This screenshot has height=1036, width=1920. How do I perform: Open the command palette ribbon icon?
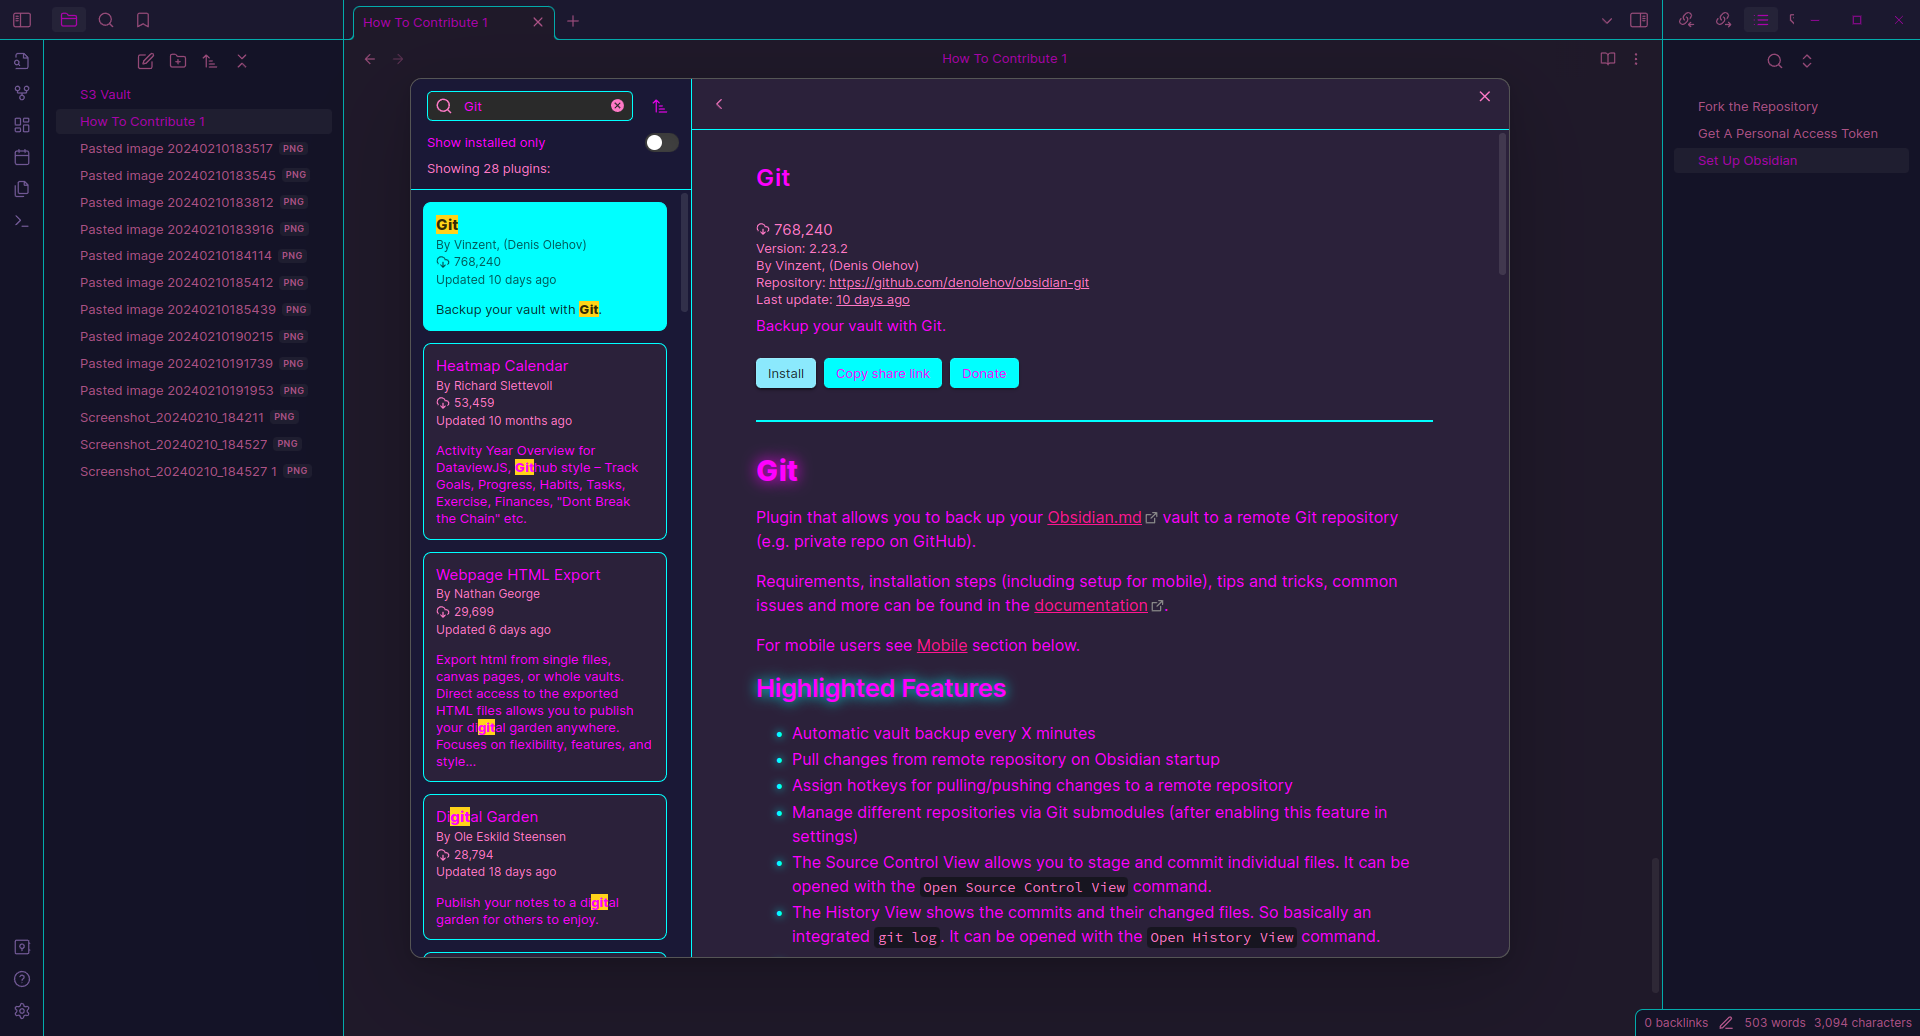22,221
